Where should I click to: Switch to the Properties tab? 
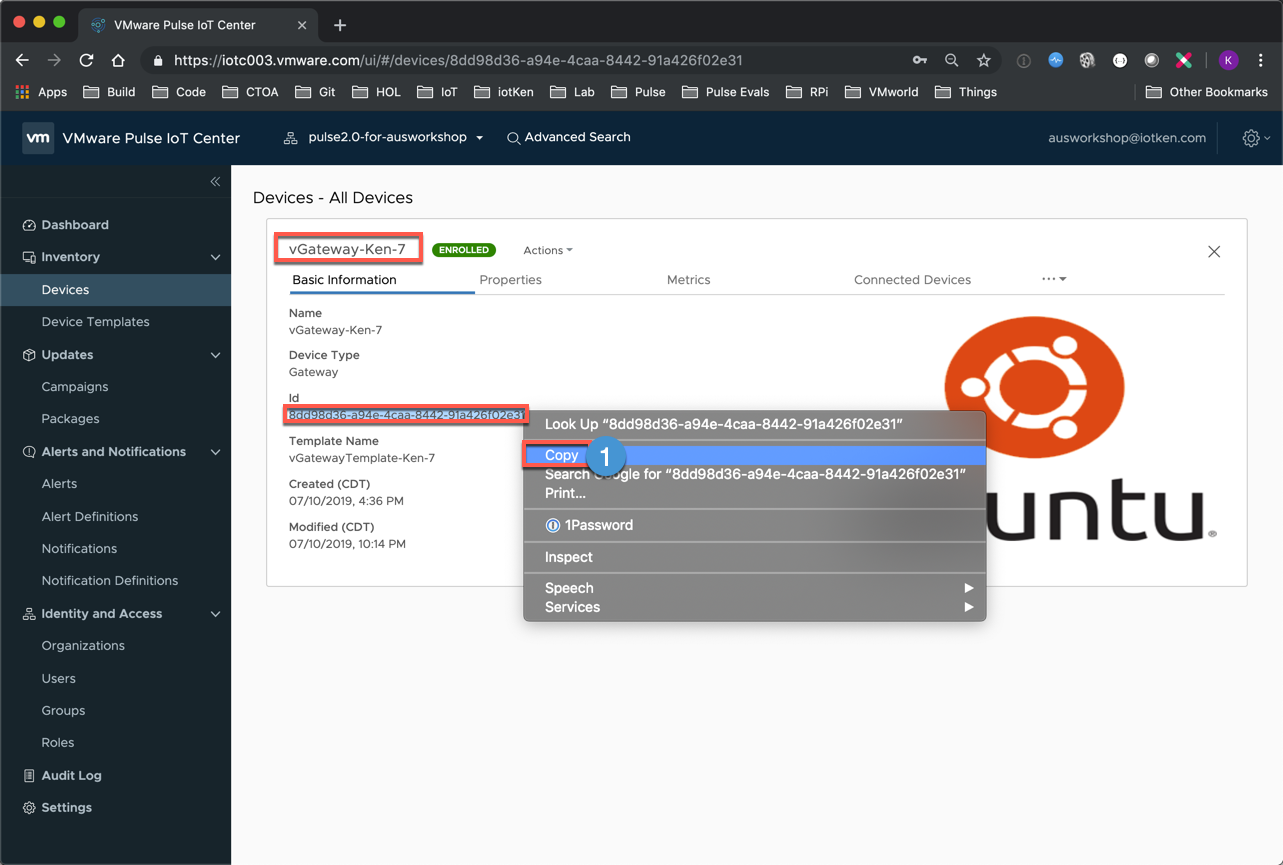tap(510, 280)
